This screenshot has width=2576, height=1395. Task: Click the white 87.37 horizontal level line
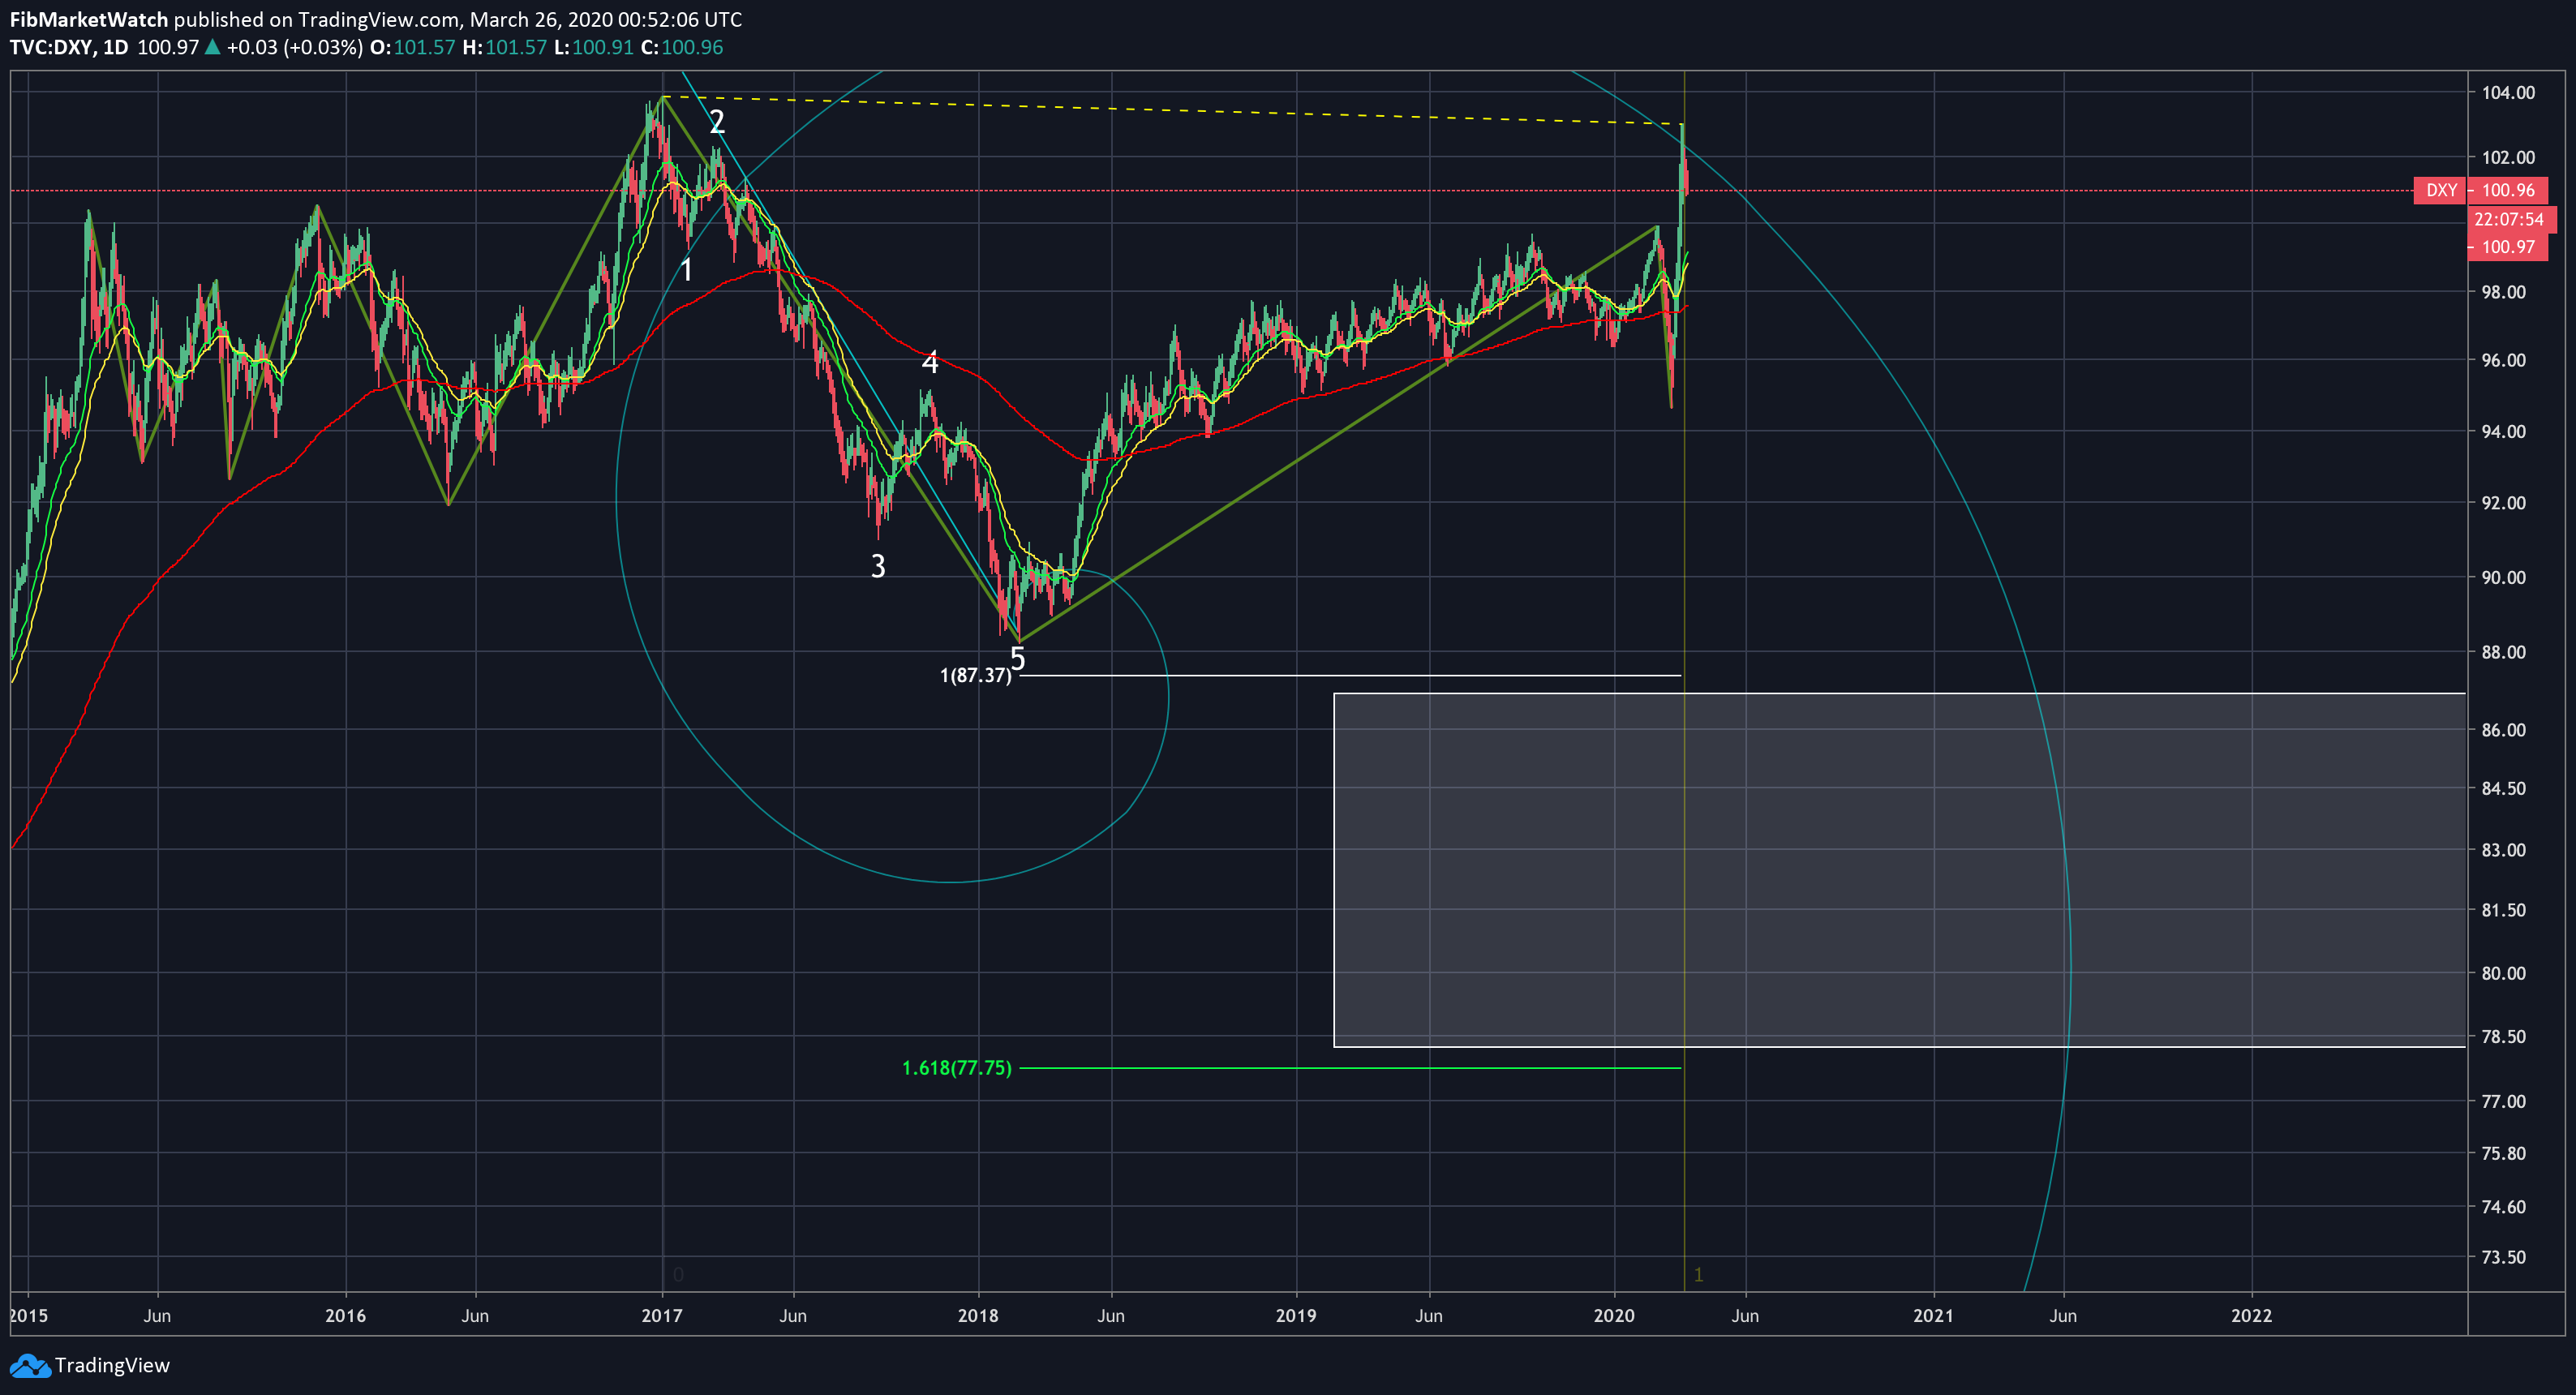tap(1350, 676)
